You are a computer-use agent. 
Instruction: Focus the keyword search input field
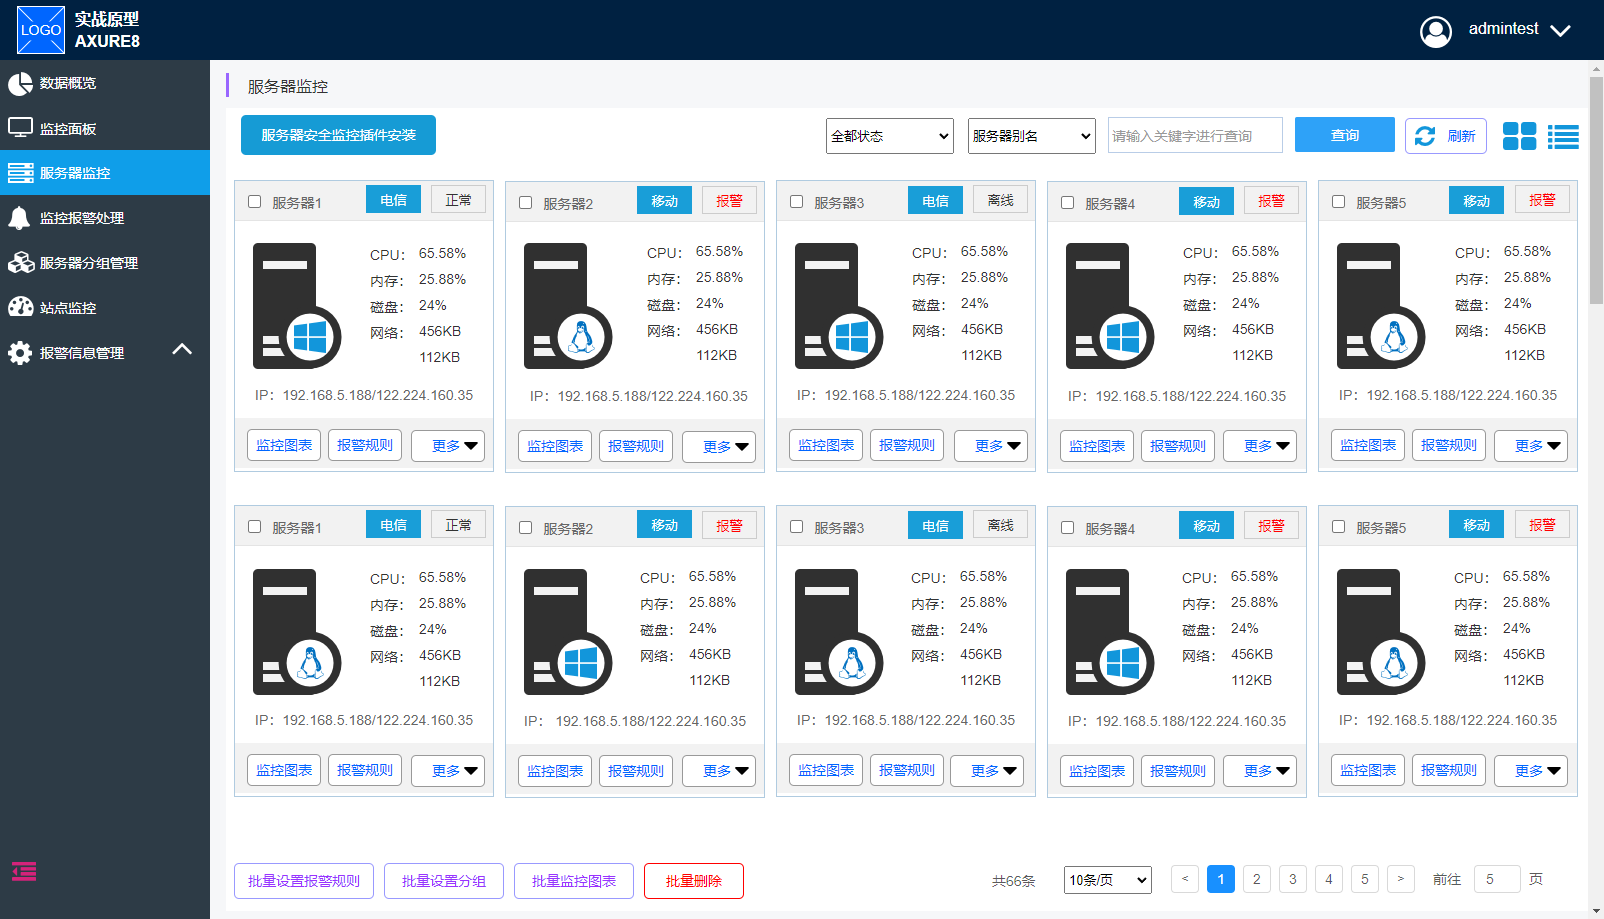click(1195, 136)
